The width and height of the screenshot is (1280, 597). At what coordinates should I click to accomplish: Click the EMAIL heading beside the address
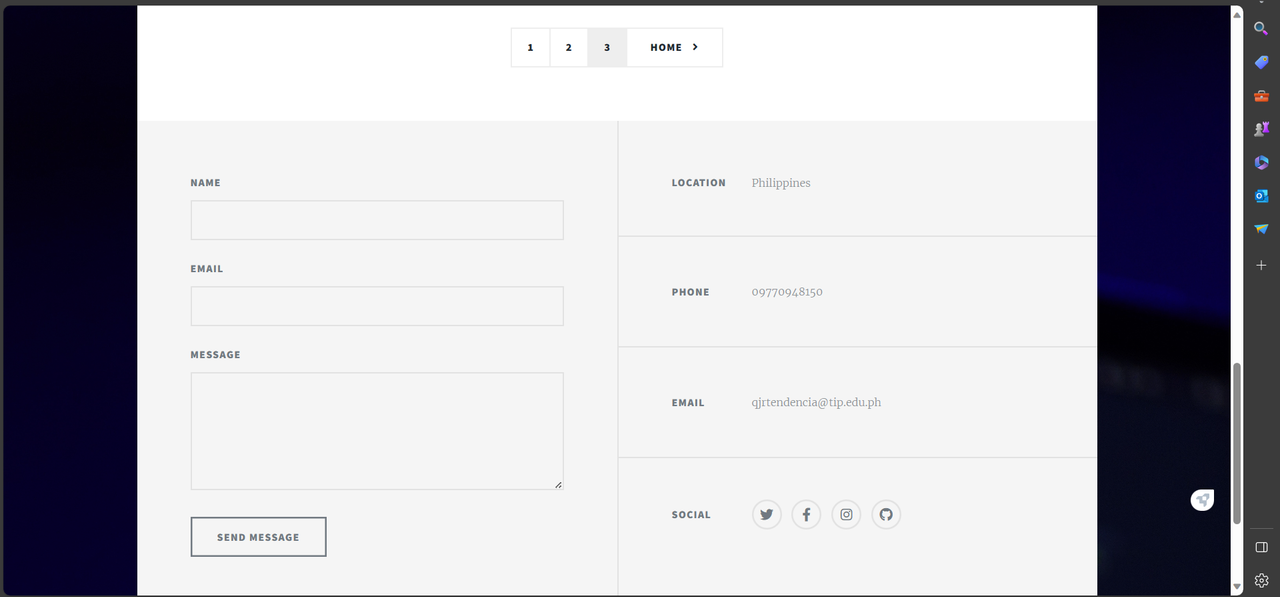[x=688, y=403]
